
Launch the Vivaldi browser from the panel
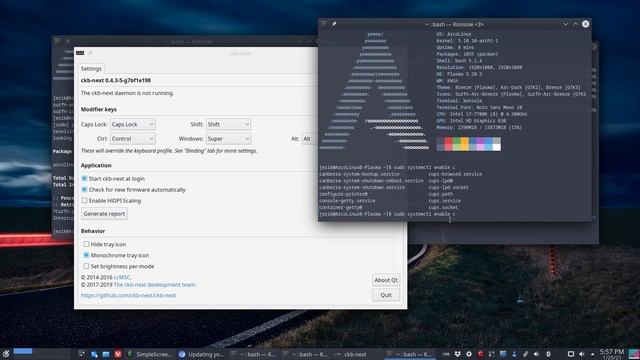[x=118, y=354]
